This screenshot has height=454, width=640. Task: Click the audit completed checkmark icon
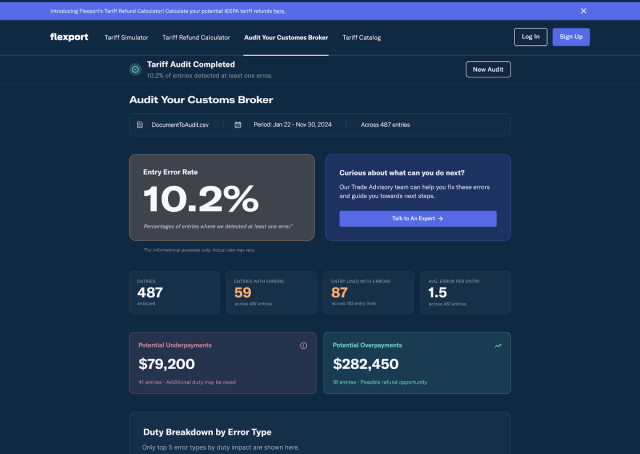(x=135, y=69)
